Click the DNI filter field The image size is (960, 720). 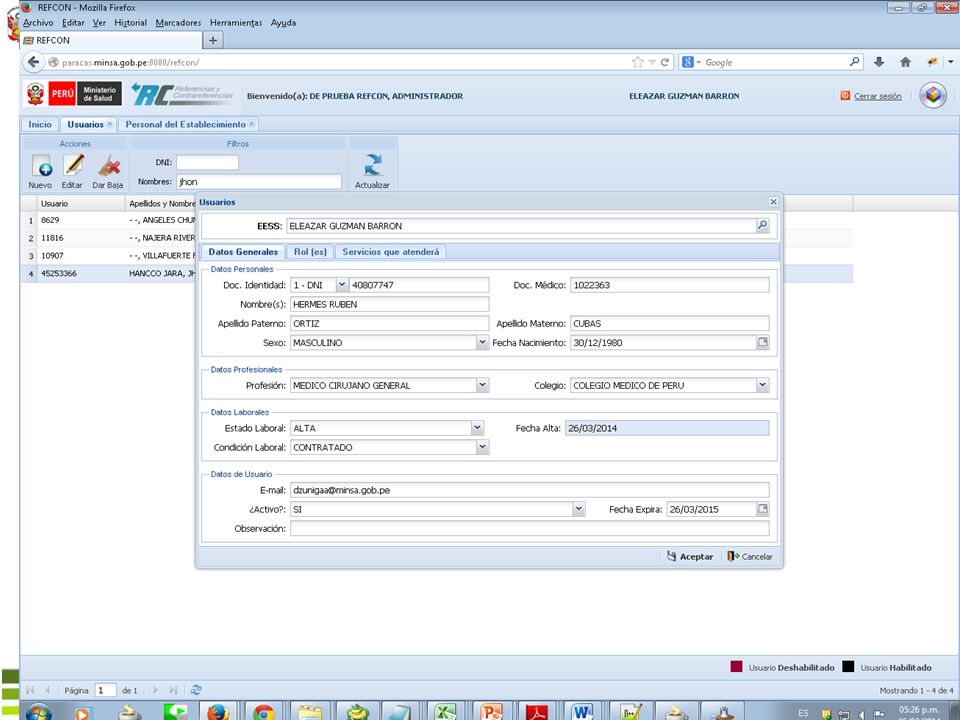pyautogui.click(x=208, y=162)
